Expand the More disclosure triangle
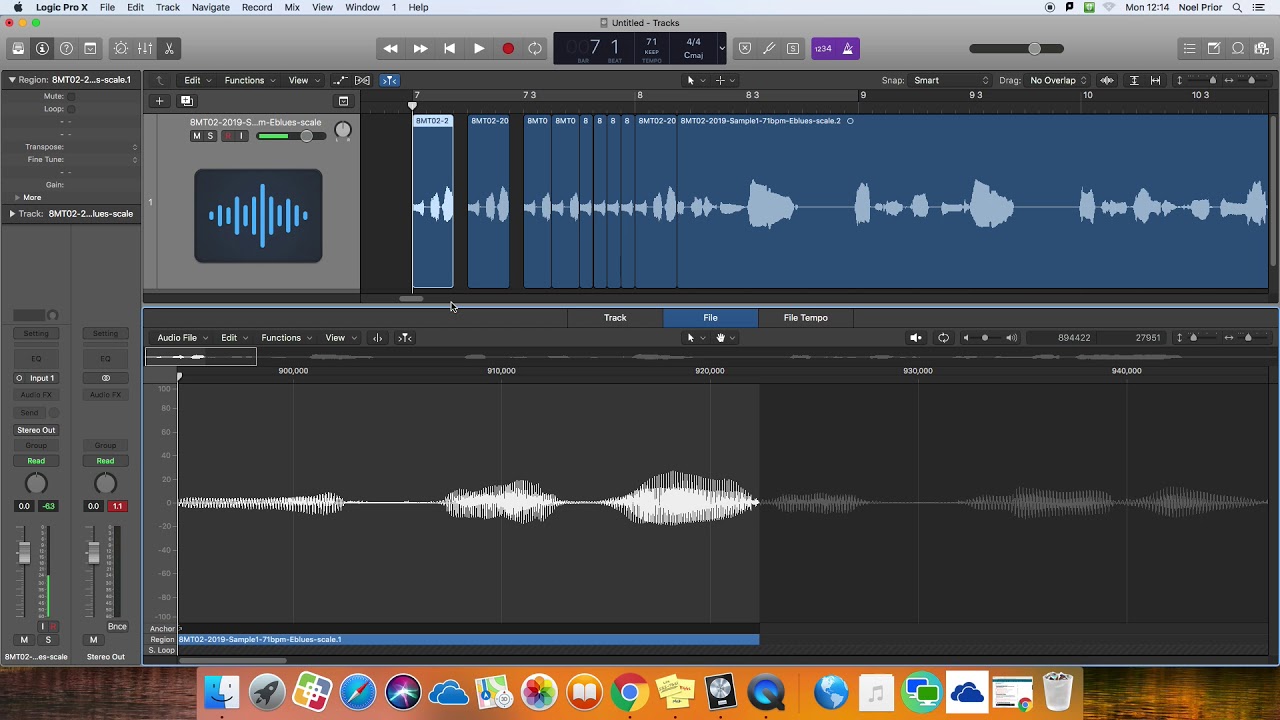Viewport: 1280px width, 720px height. (x=17, y=198)
